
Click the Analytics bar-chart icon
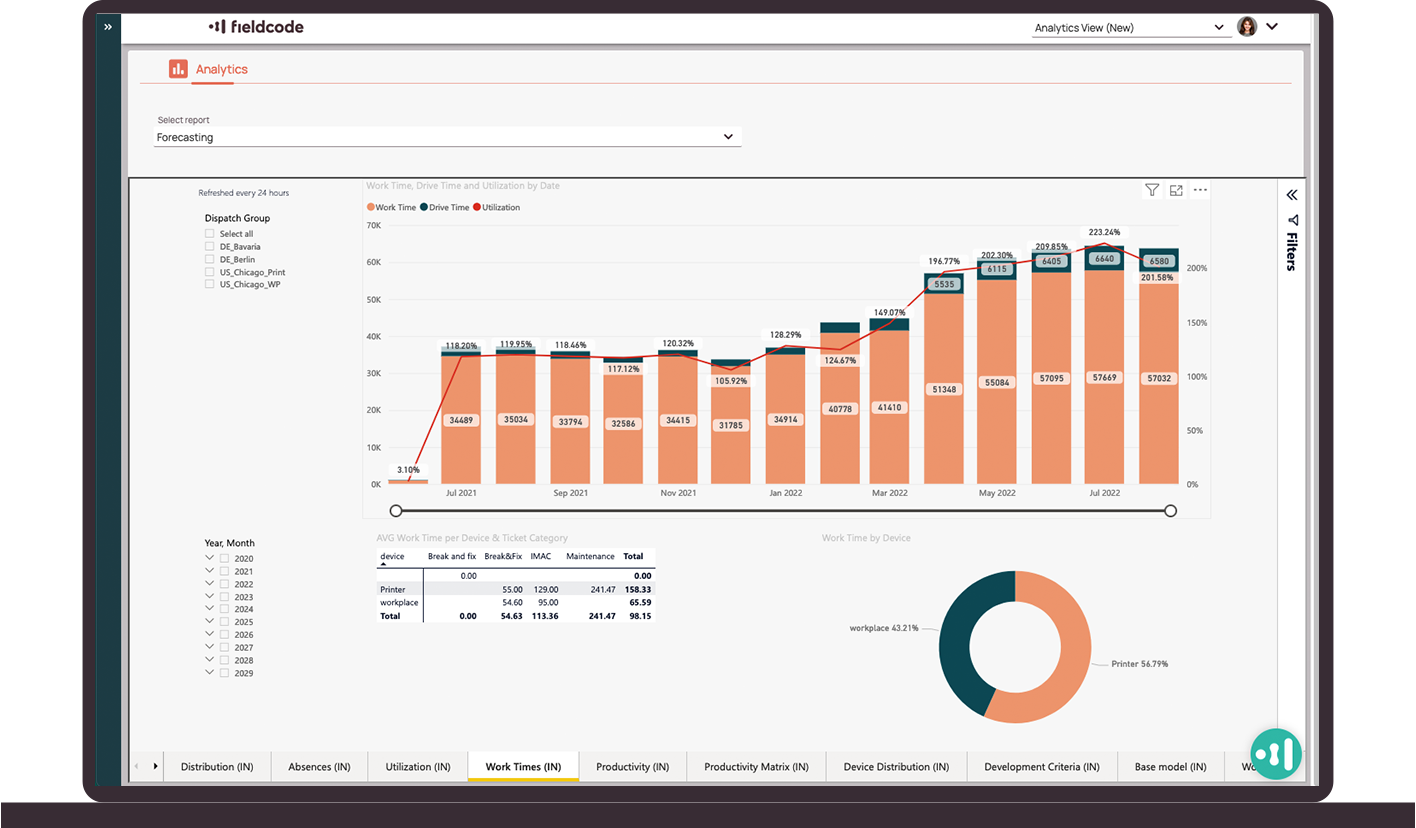178,68
